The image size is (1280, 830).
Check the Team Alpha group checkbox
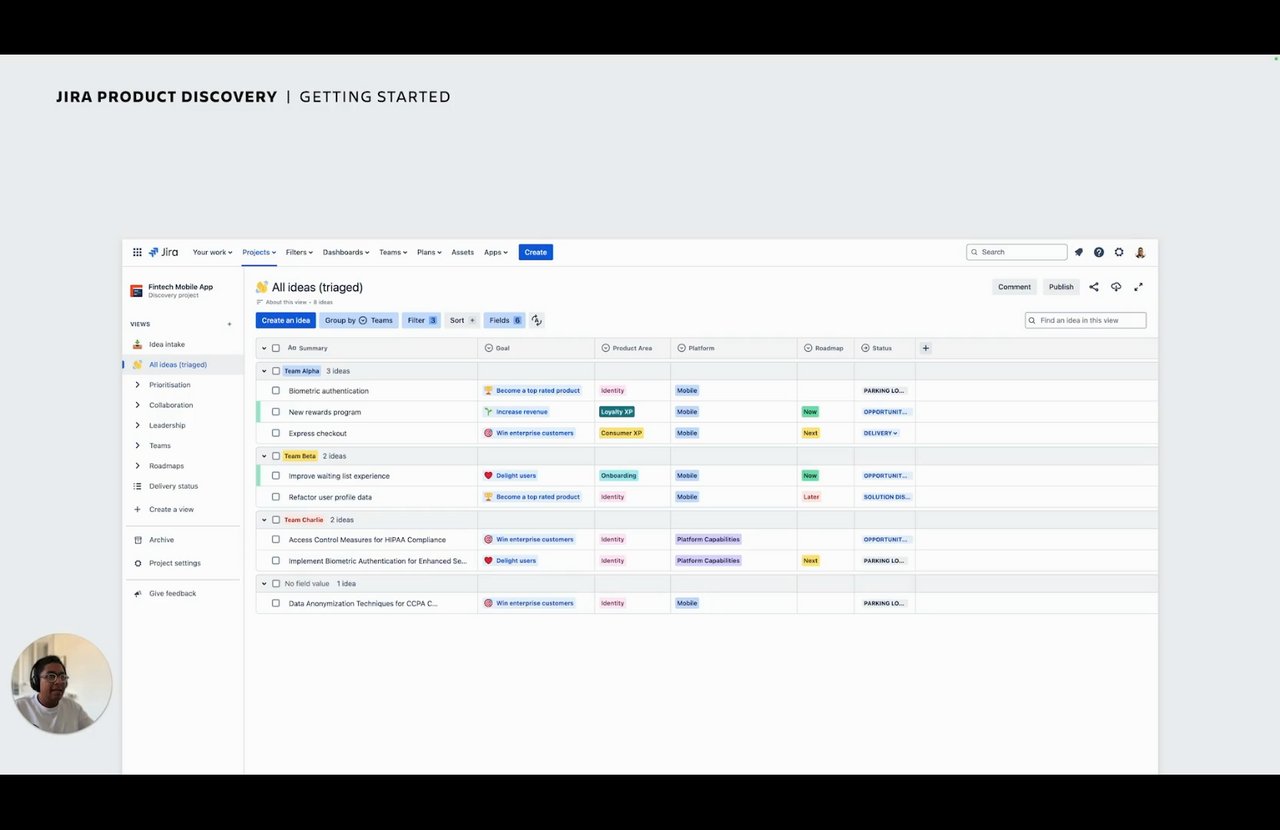tap(276, 371)
